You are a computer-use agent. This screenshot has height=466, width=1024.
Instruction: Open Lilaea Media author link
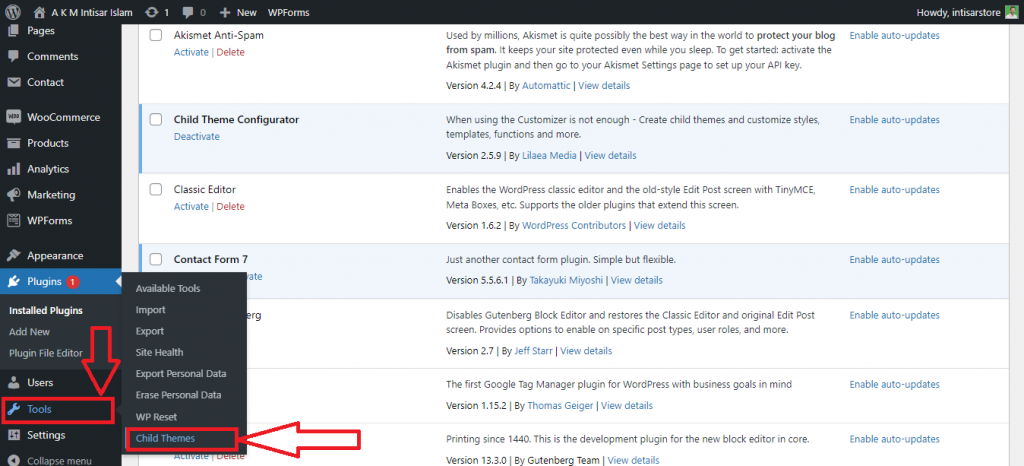pos(549,155)
